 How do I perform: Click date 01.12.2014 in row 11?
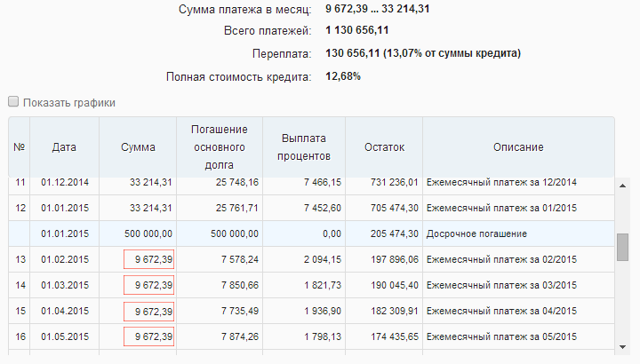click(x=64, y=182)
